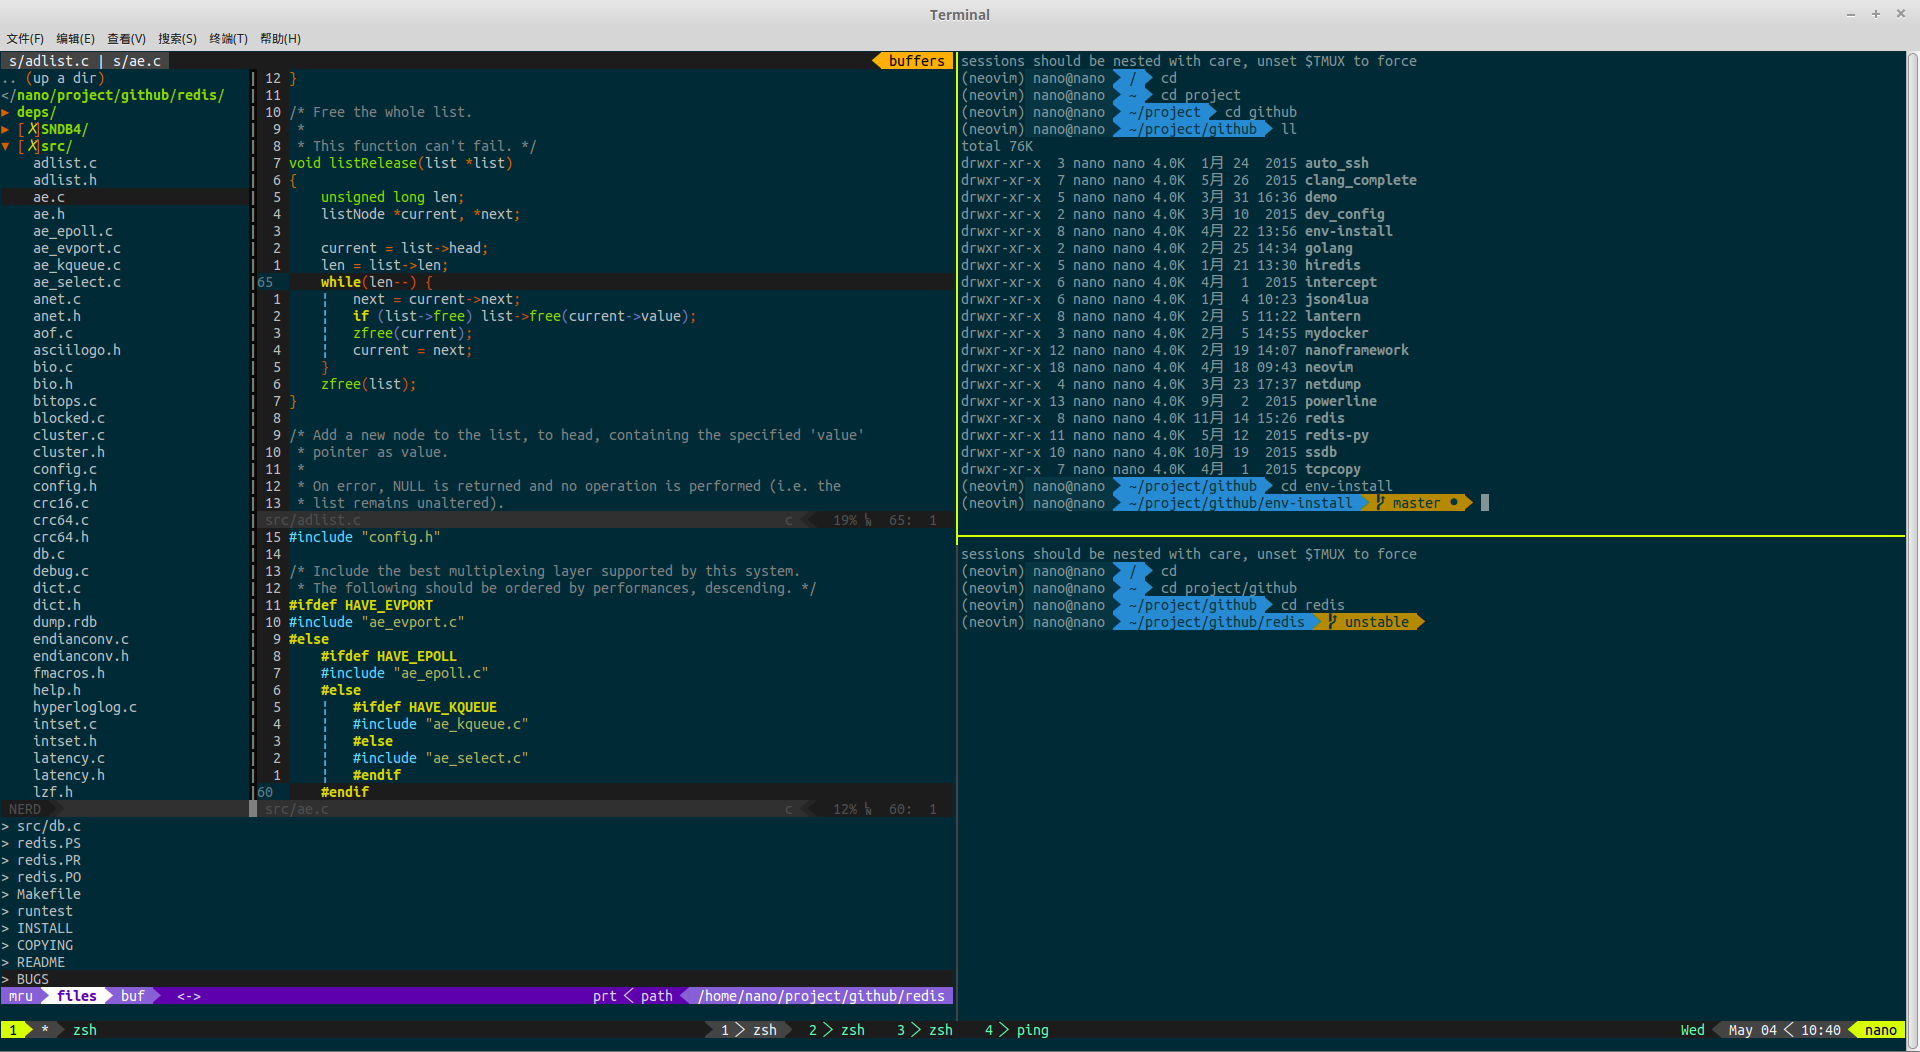Expand the deps/ folder arrow

[x=5, y=112]
